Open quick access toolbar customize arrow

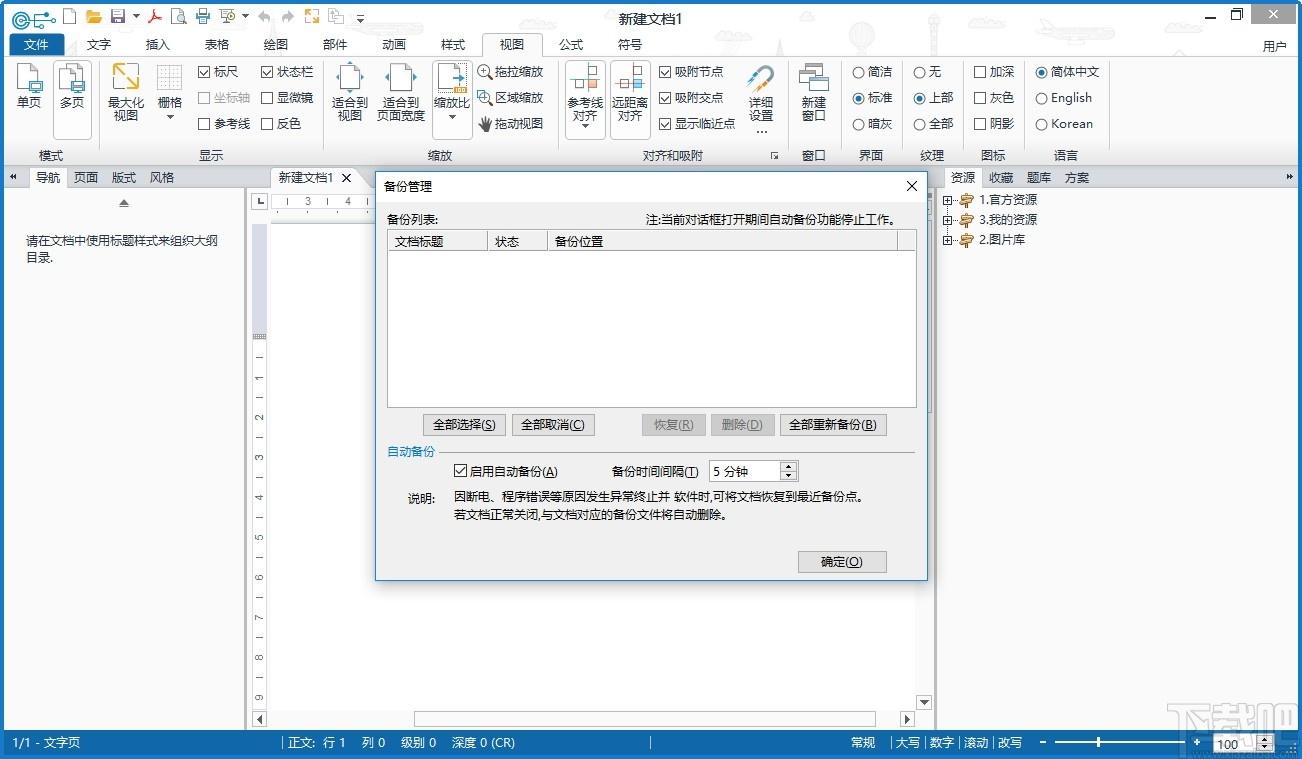[x=360, y=18]
